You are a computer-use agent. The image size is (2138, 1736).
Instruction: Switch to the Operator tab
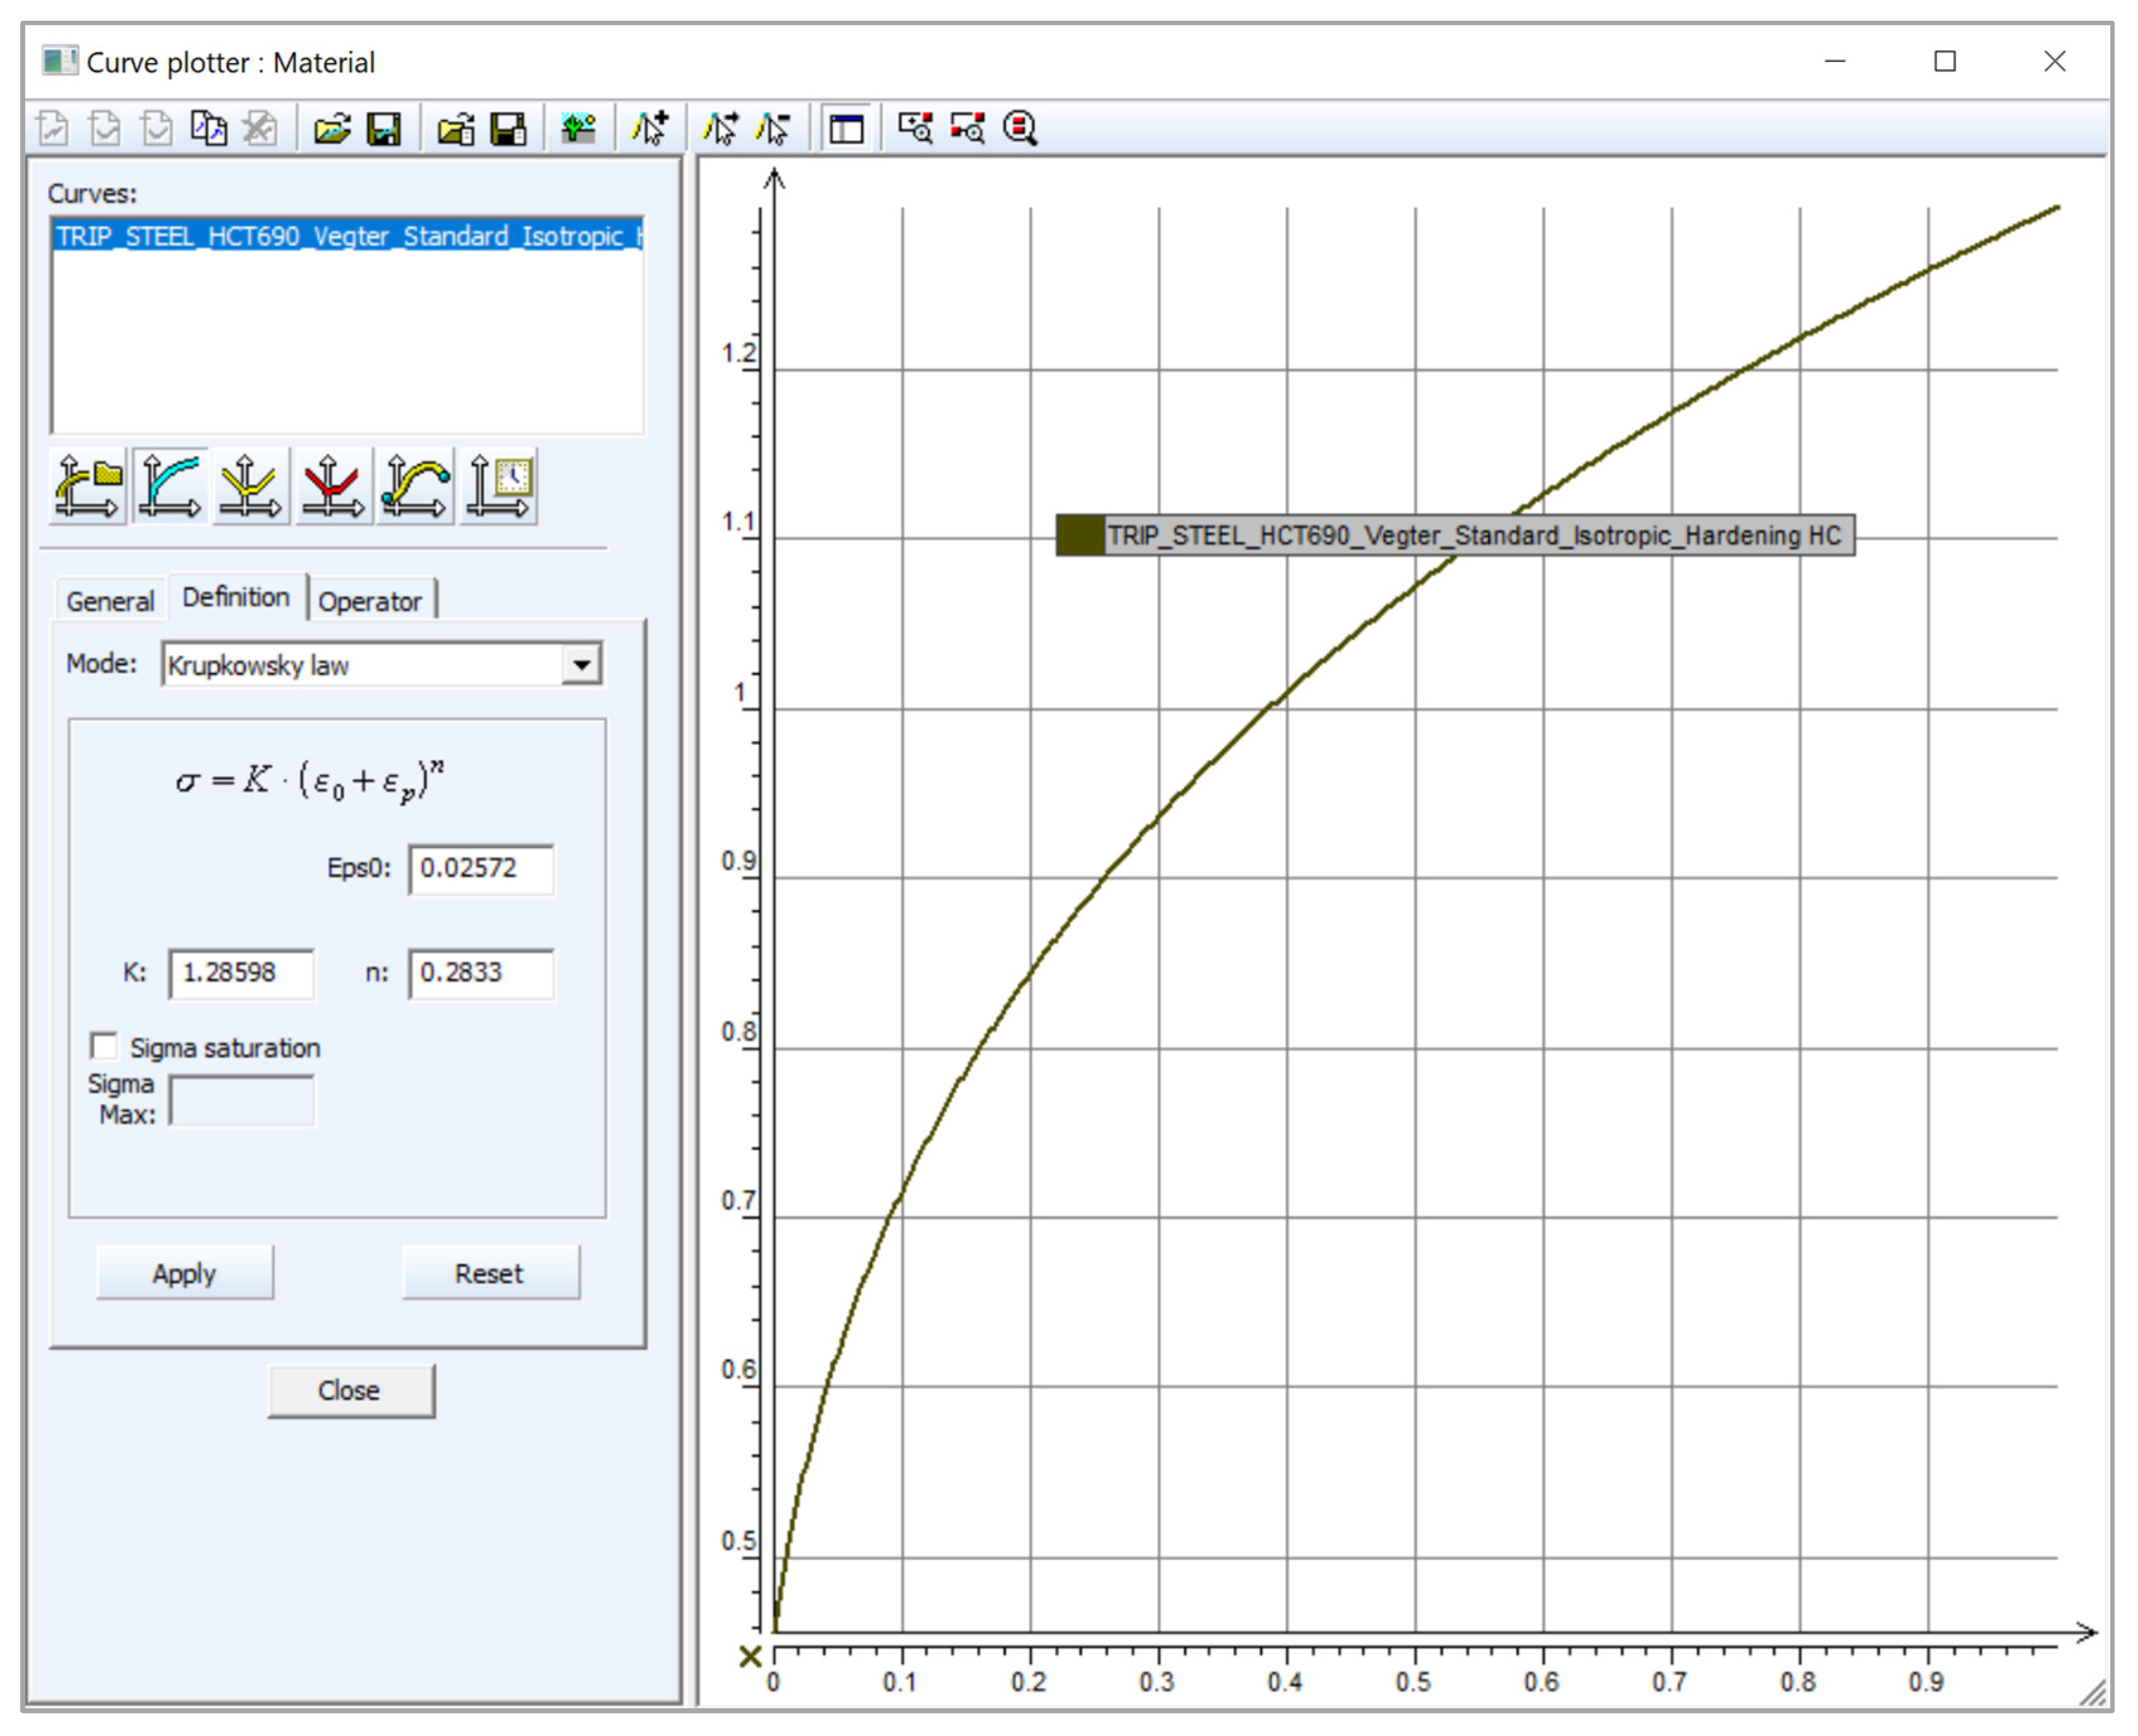(370, 601)
